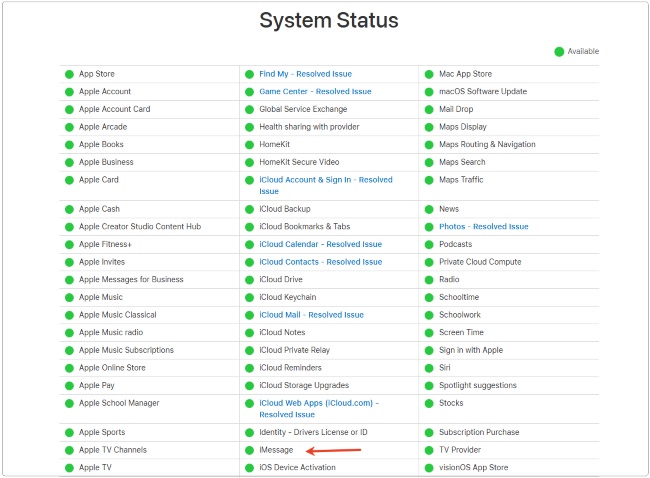
Task: Click the green dot beside iCloud Backup
Action: click(249, 209)
